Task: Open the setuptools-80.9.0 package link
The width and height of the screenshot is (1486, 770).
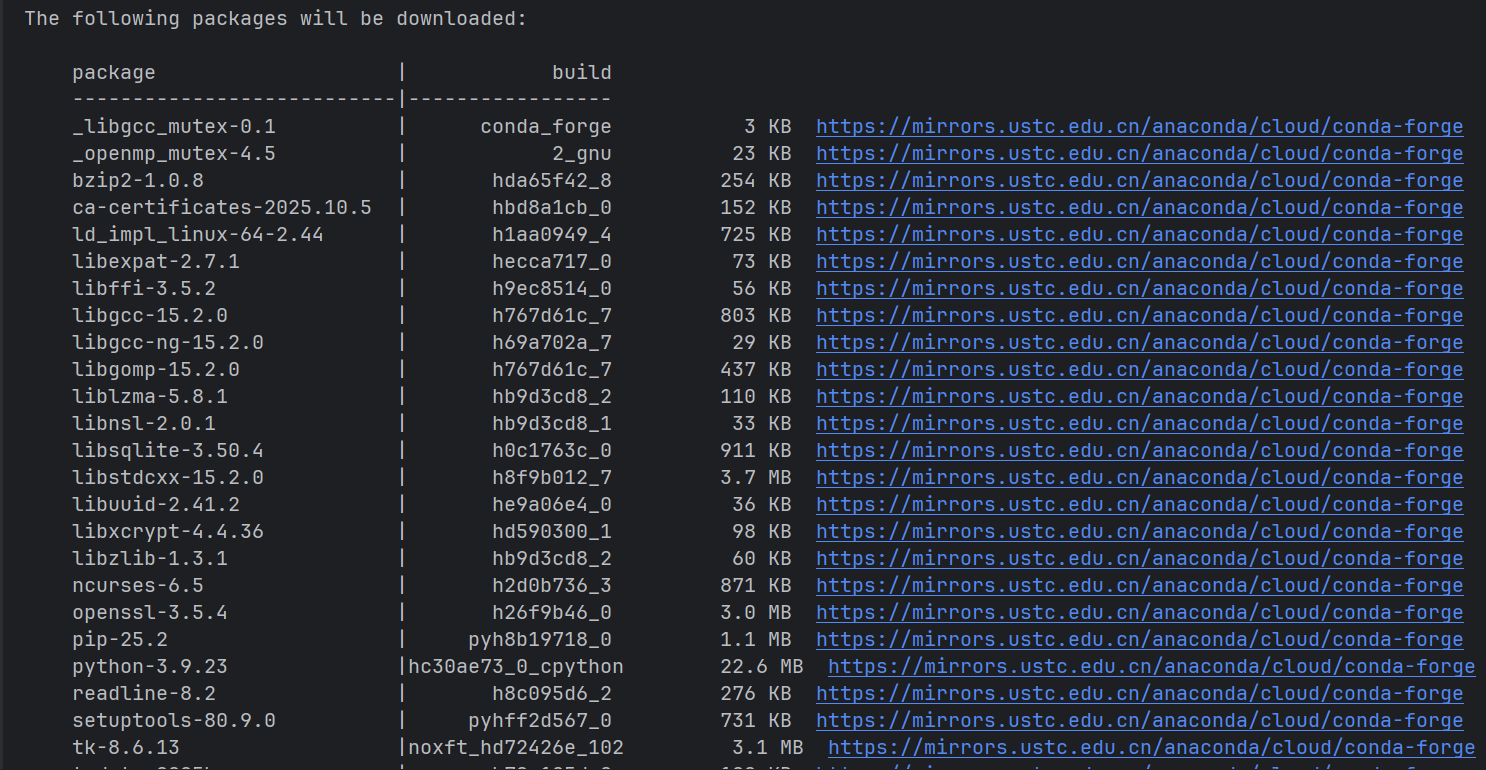Action: click(1140, 721)
